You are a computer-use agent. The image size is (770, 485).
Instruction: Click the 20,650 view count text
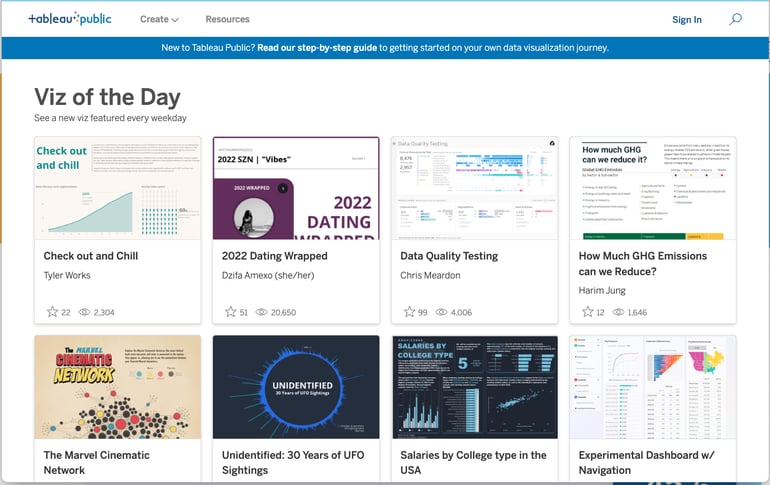pos(283,312)
